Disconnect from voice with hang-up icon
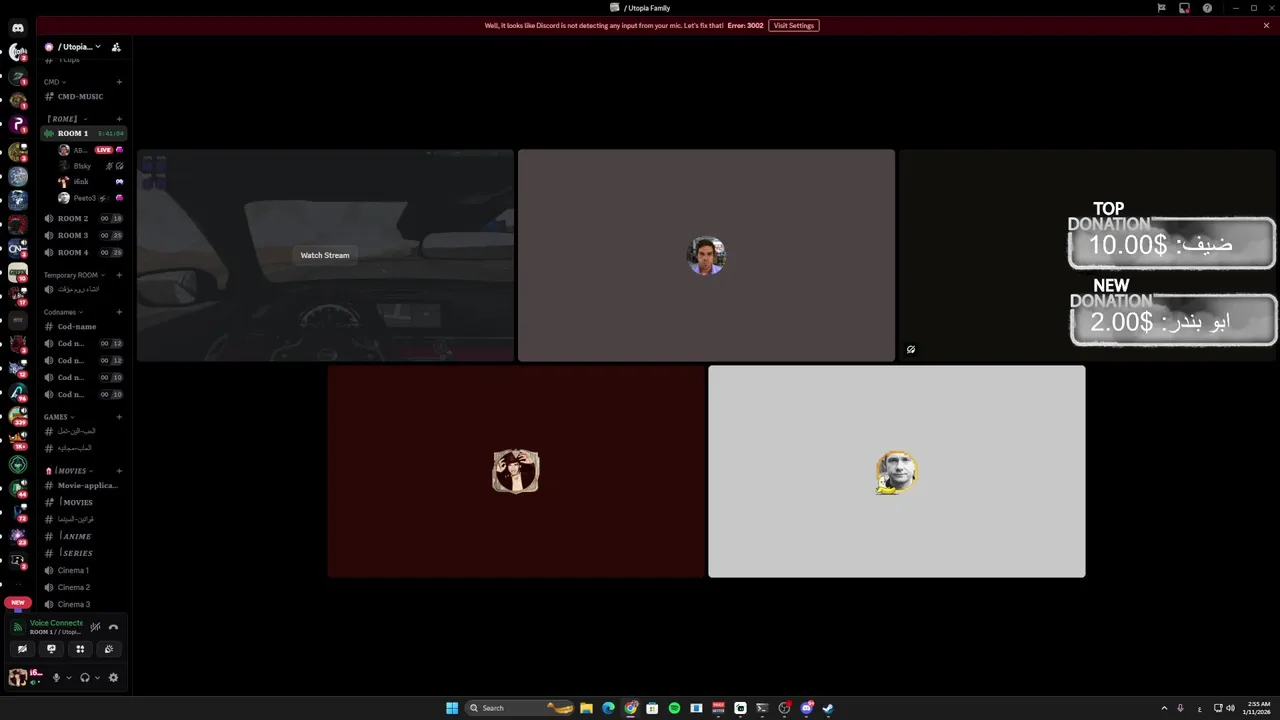This screenshot has width=1280, height=720. point(113,627)
